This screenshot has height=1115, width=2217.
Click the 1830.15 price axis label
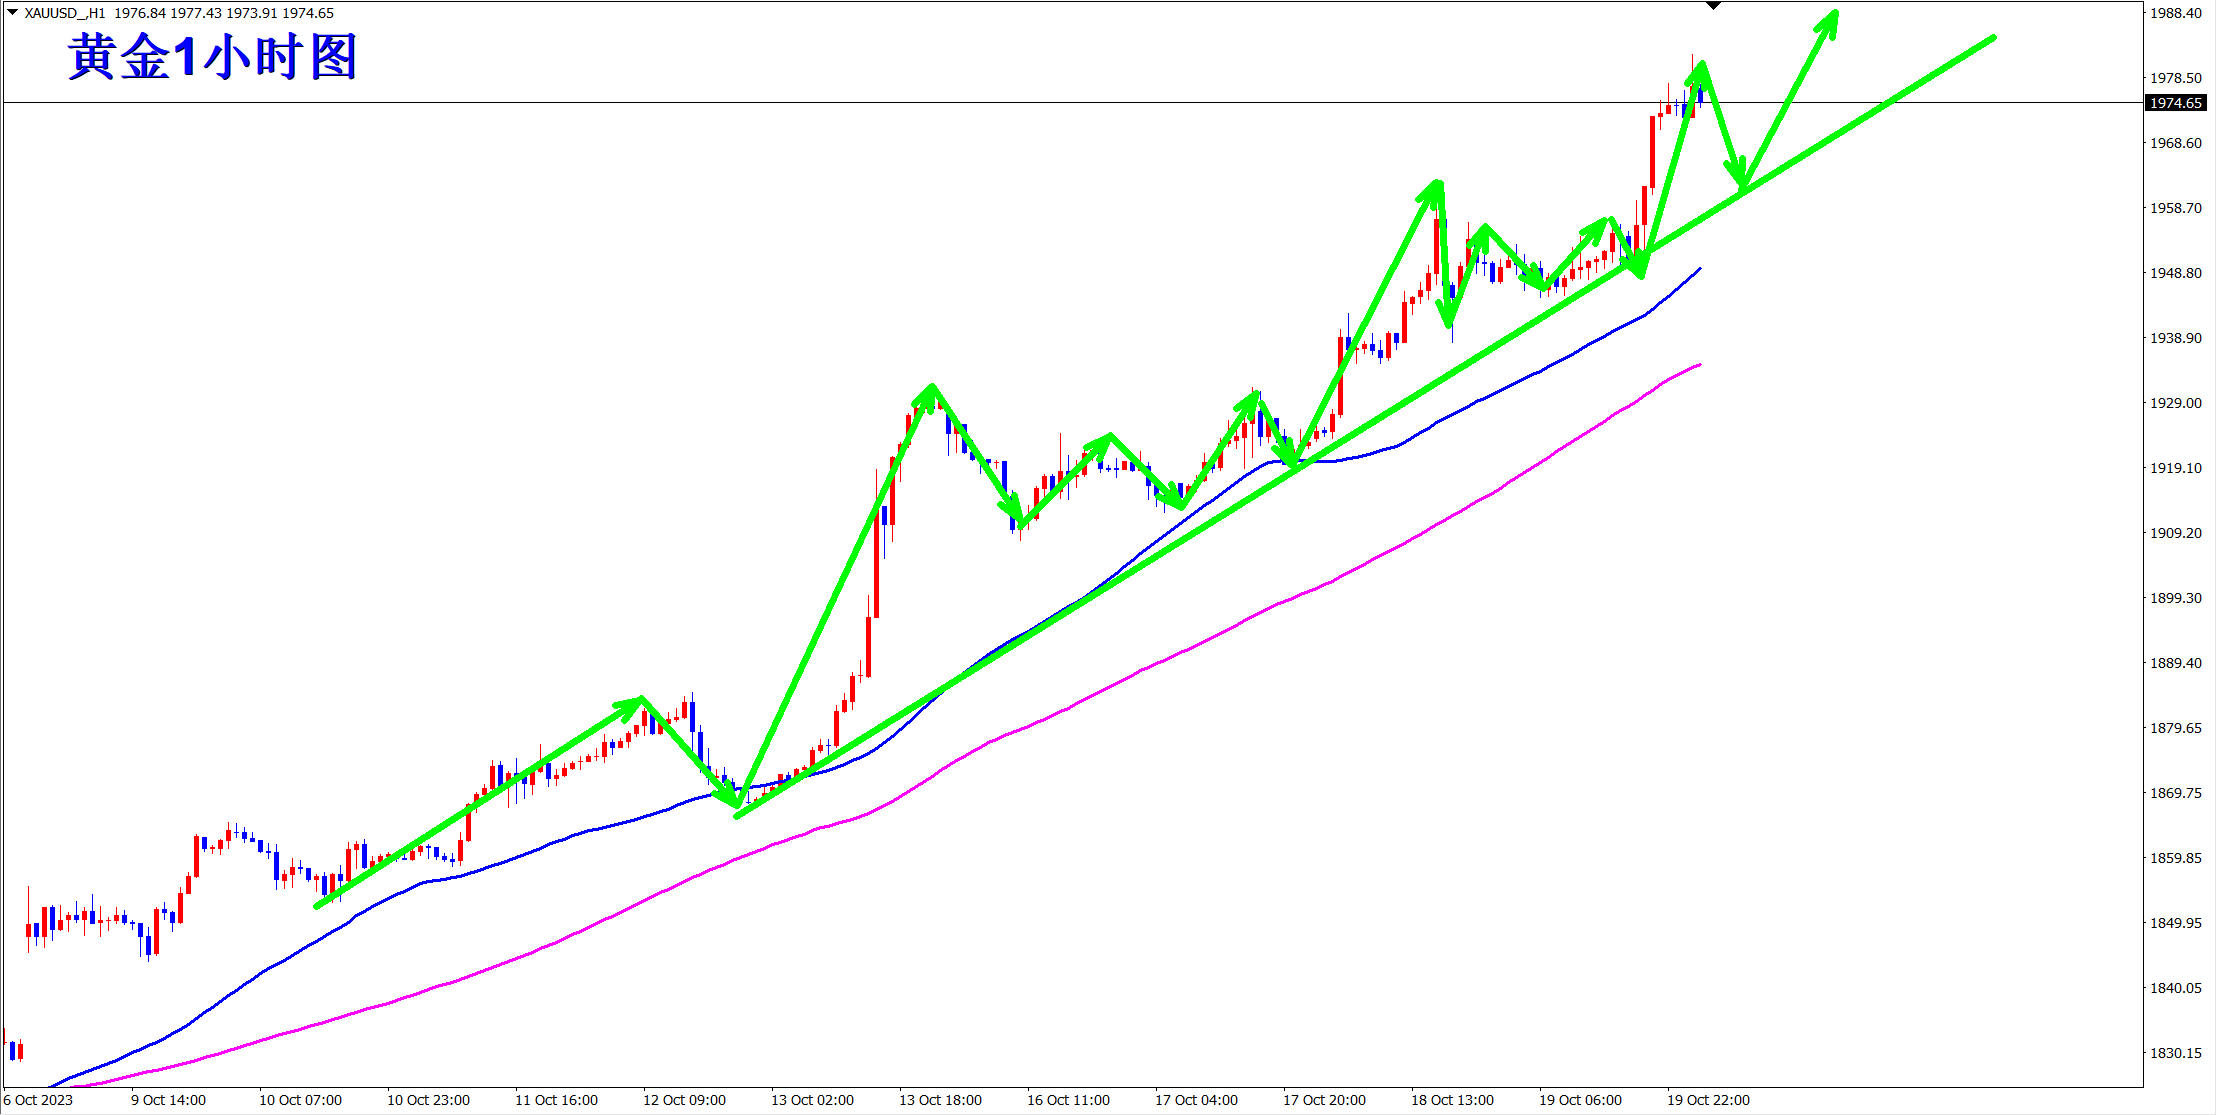coord(2175,1053)
